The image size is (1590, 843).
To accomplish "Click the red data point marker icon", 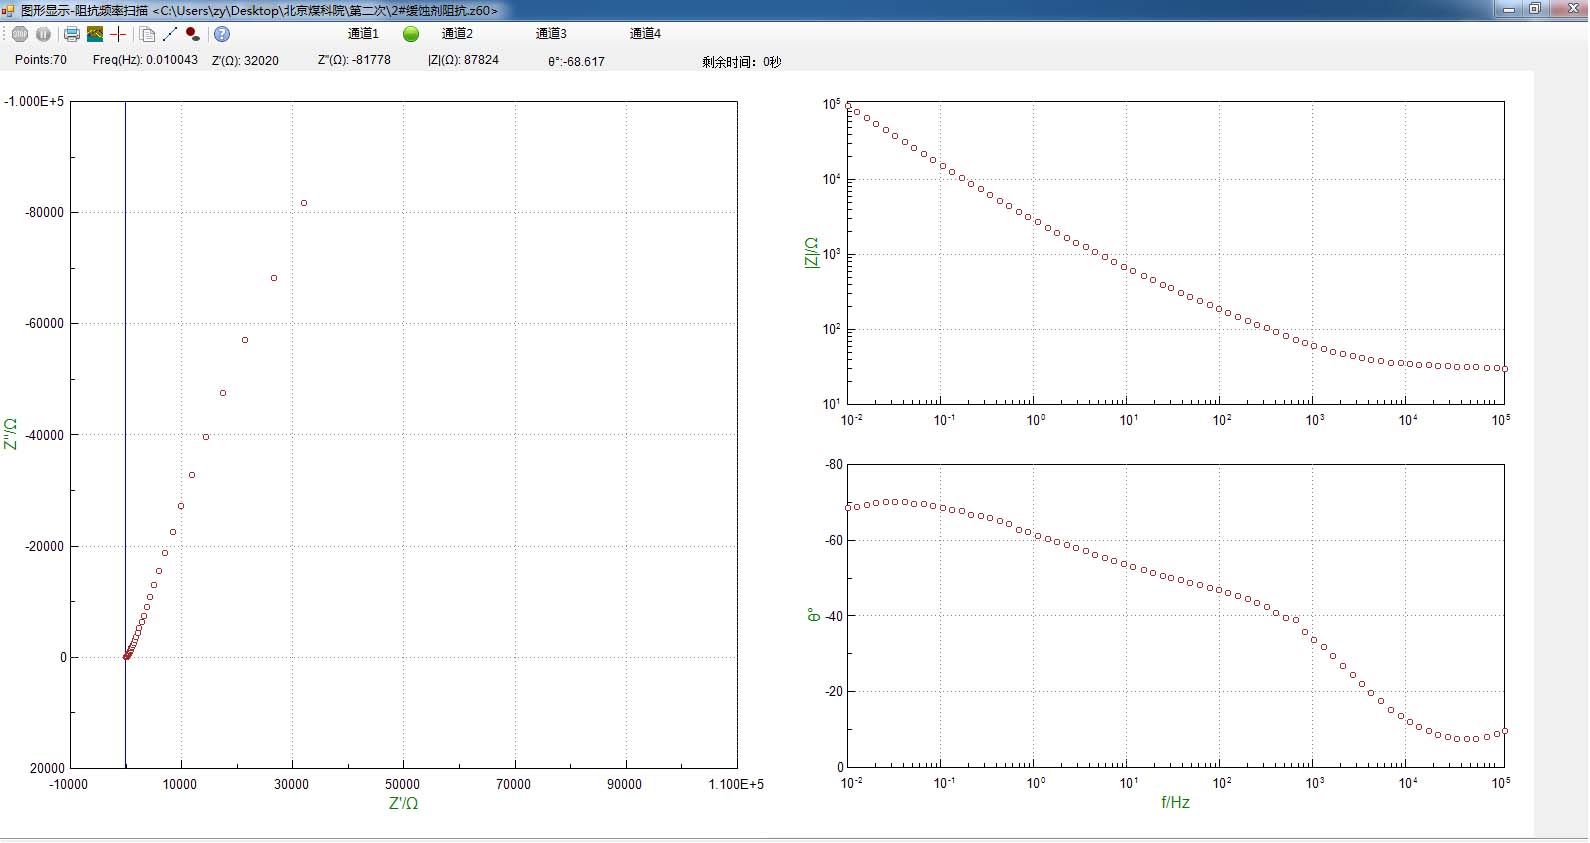I will tap(193, 34).
